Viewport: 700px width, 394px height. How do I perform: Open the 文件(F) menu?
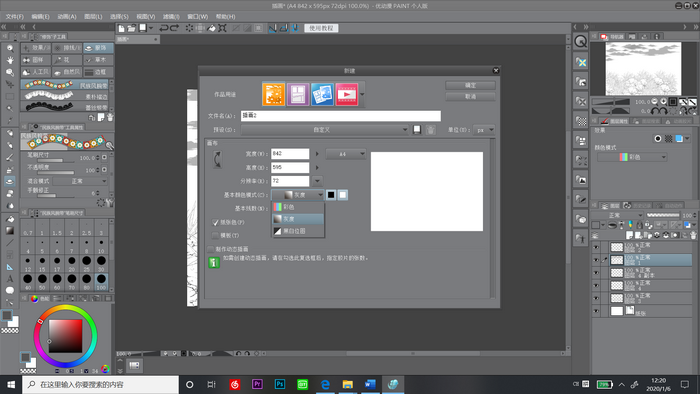(15, 17)
